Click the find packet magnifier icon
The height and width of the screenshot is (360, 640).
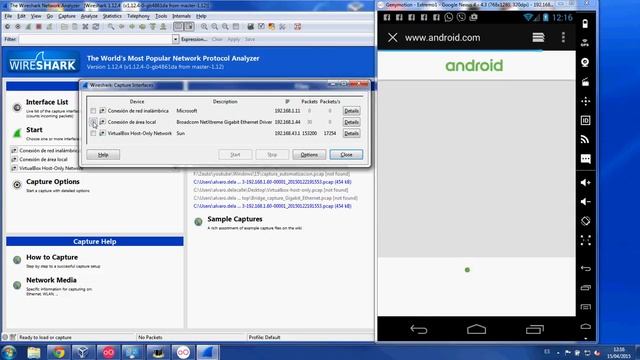click(x=111, y=27)
